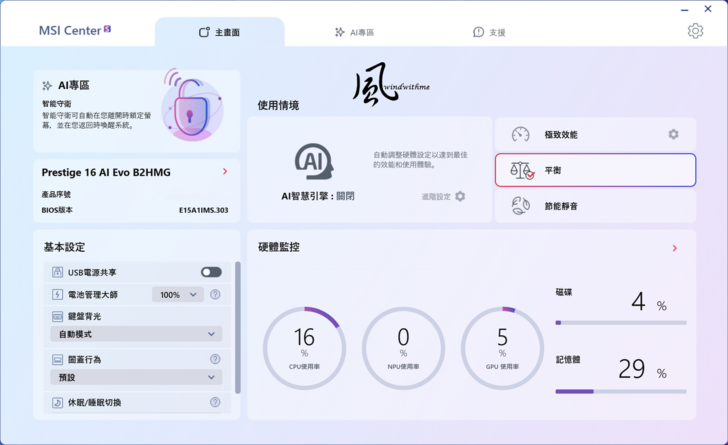The height and width of the screenshot is (445, 728).
Task: Click the 智能守衡 heading text
Action: [57, 103]
